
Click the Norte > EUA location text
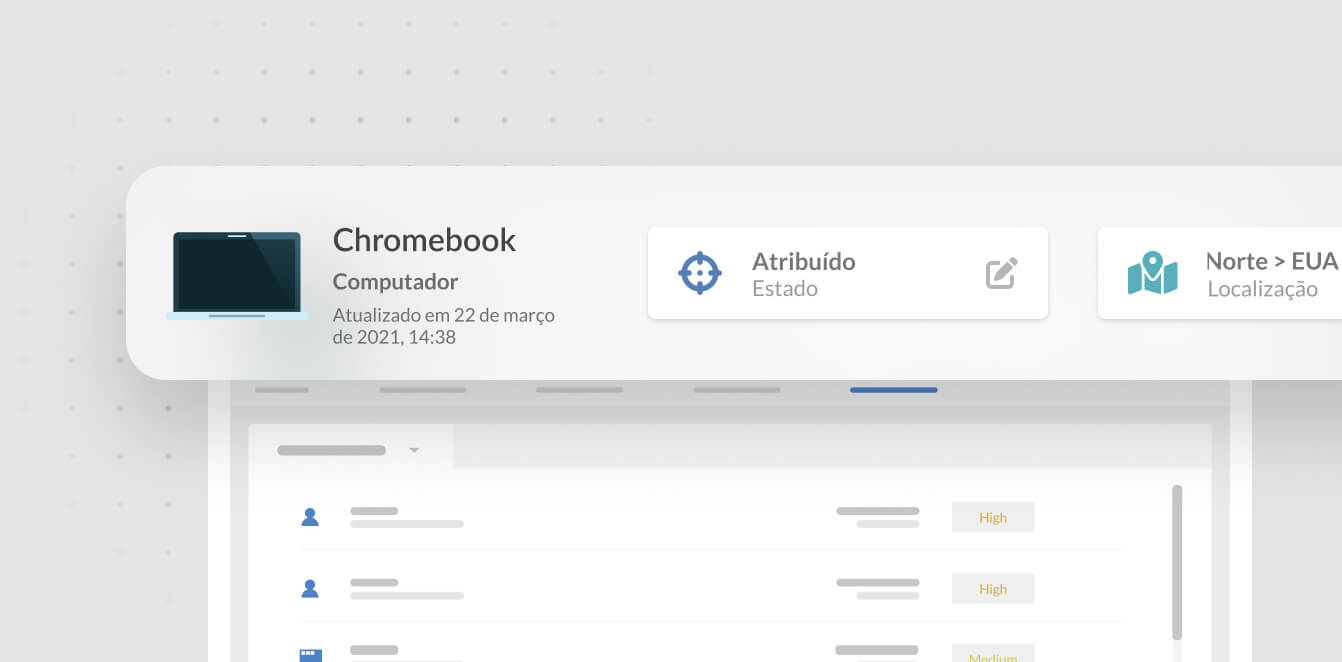(1271, 261)
